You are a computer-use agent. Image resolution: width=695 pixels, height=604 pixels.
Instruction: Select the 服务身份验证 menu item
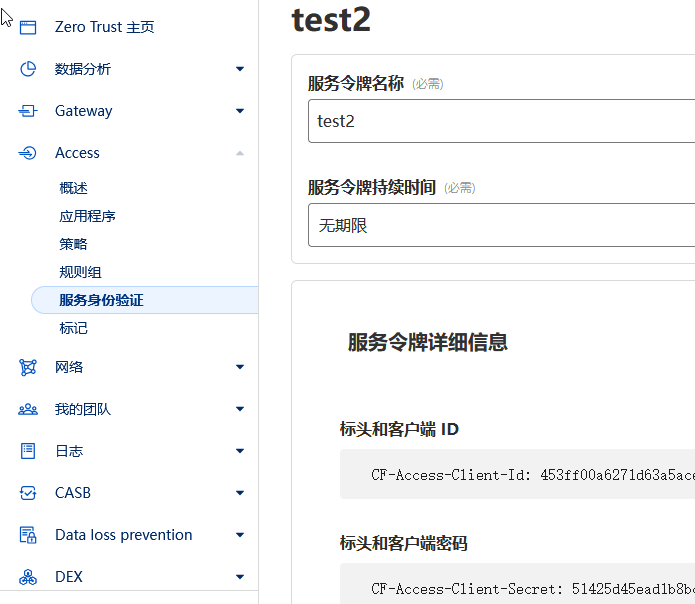pos(145,300)
